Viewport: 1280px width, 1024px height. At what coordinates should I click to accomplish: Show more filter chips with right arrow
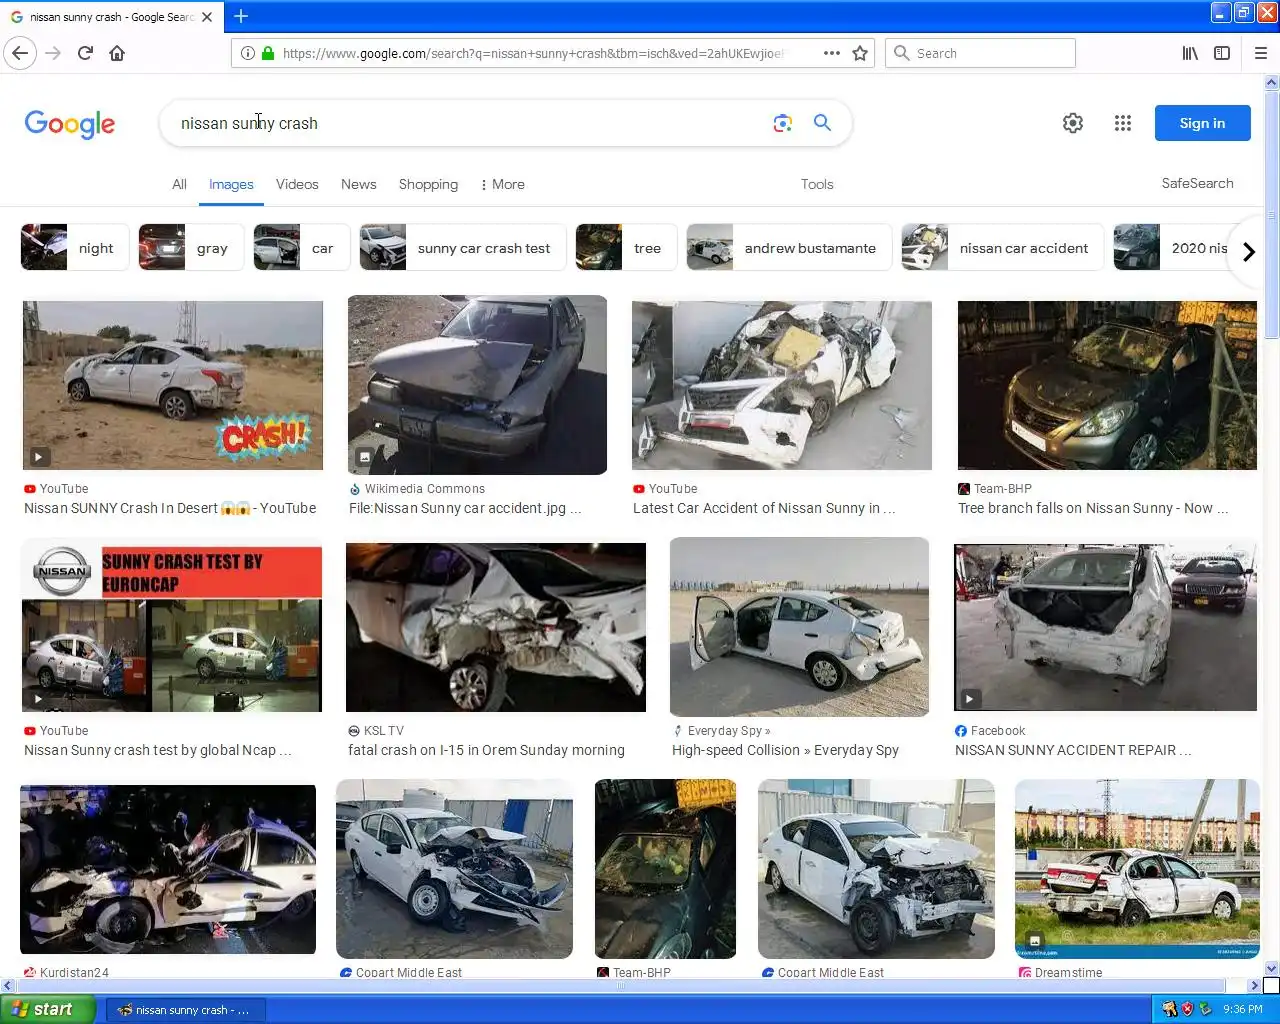(1248, 252)
